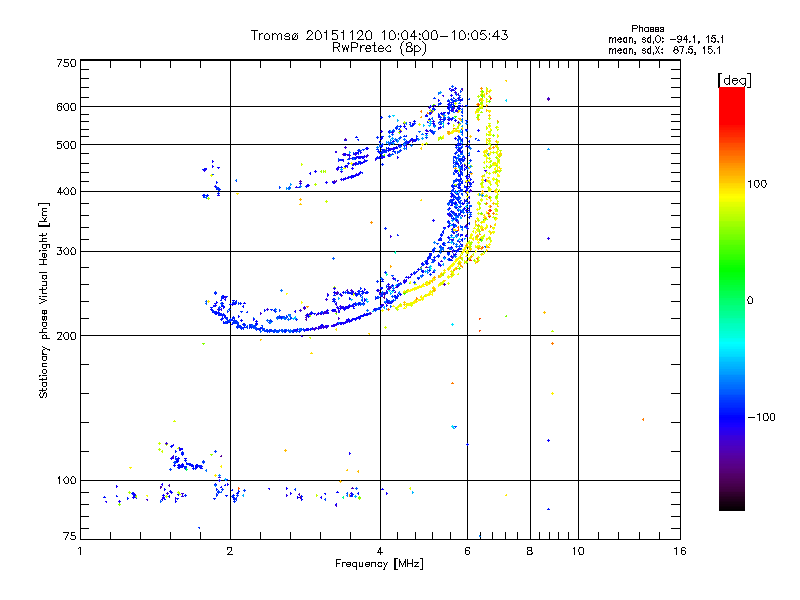
Task: Click the x-axis tick label '1'
Action: click(80, 551)
